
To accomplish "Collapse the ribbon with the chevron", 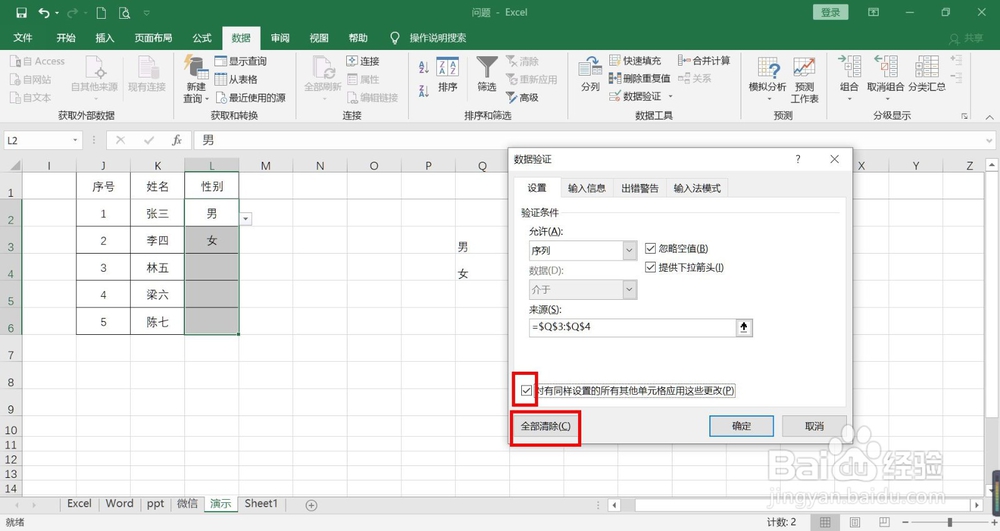I will point(989,117).
